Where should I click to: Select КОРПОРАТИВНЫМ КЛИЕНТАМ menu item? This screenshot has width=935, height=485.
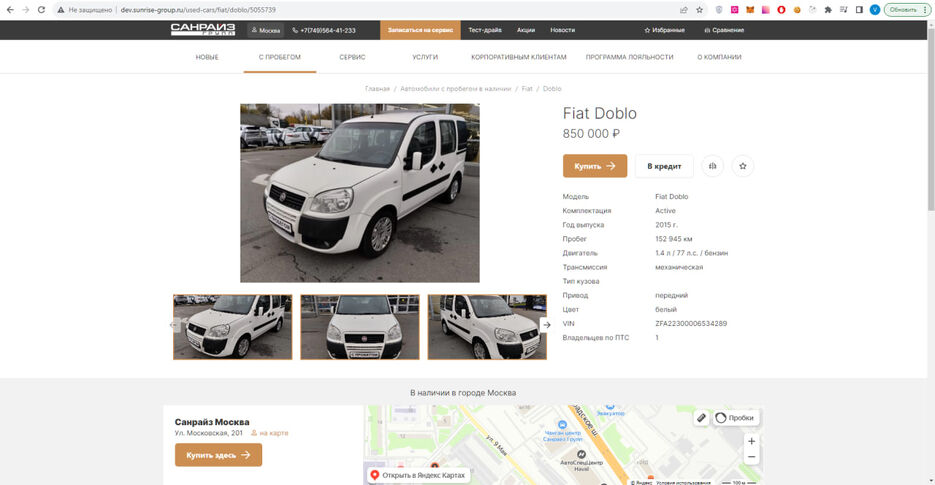(519, 57)
